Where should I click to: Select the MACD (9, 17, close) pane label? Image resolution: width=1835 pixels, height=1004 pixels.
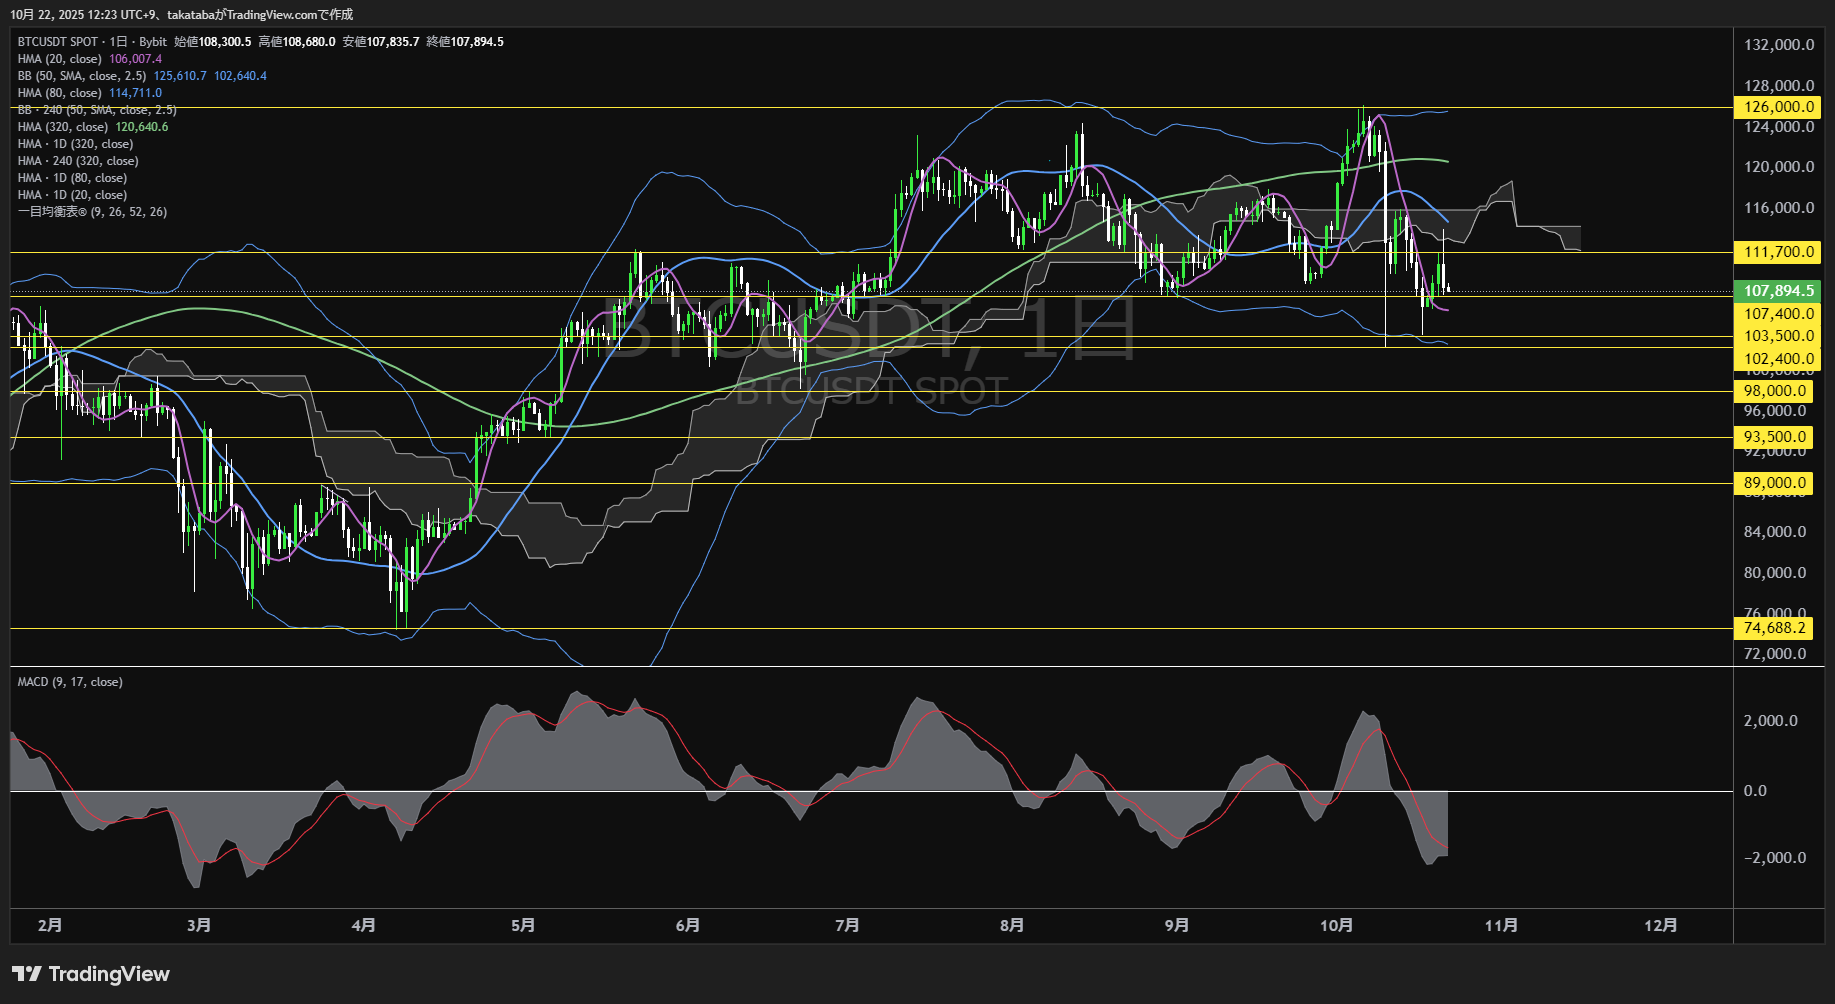click(70, 682)
